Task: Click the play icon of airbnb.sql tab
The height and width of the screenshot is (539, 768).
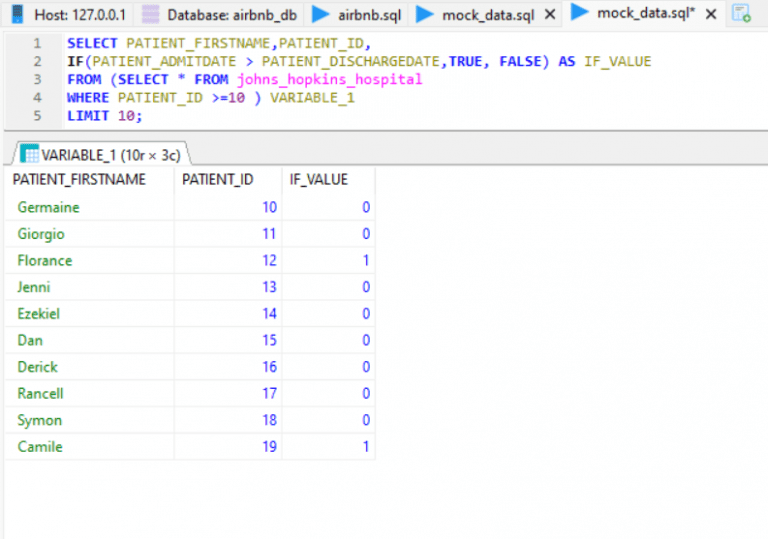Action: pos(320,14)
